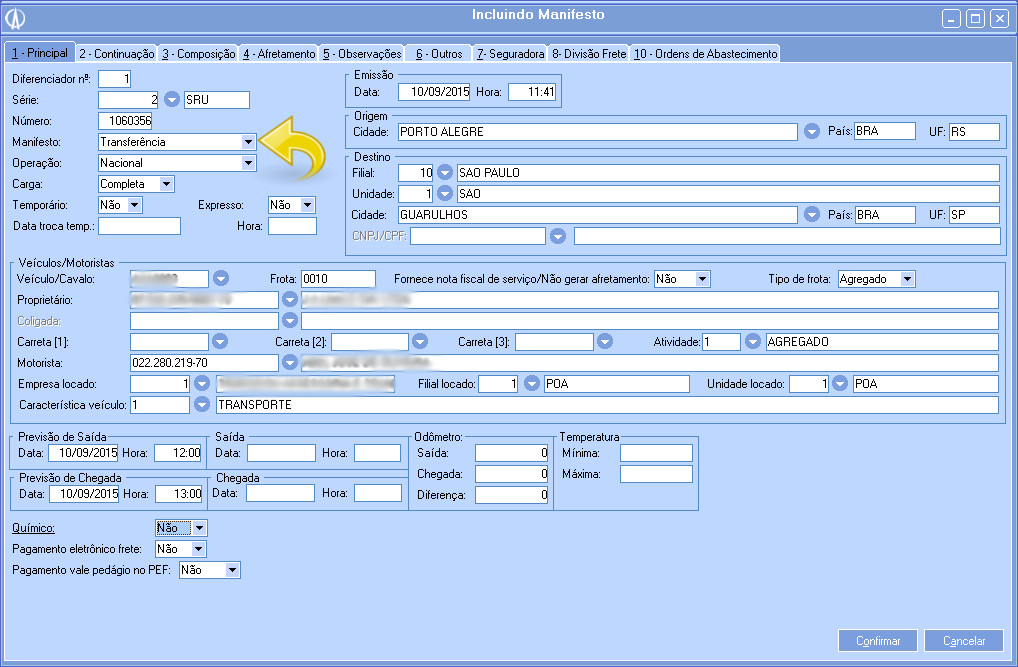Viewport: 1018px width, 667px height.
Task: Click the Motorista lookup icon
Action: [x=290, y=363]
